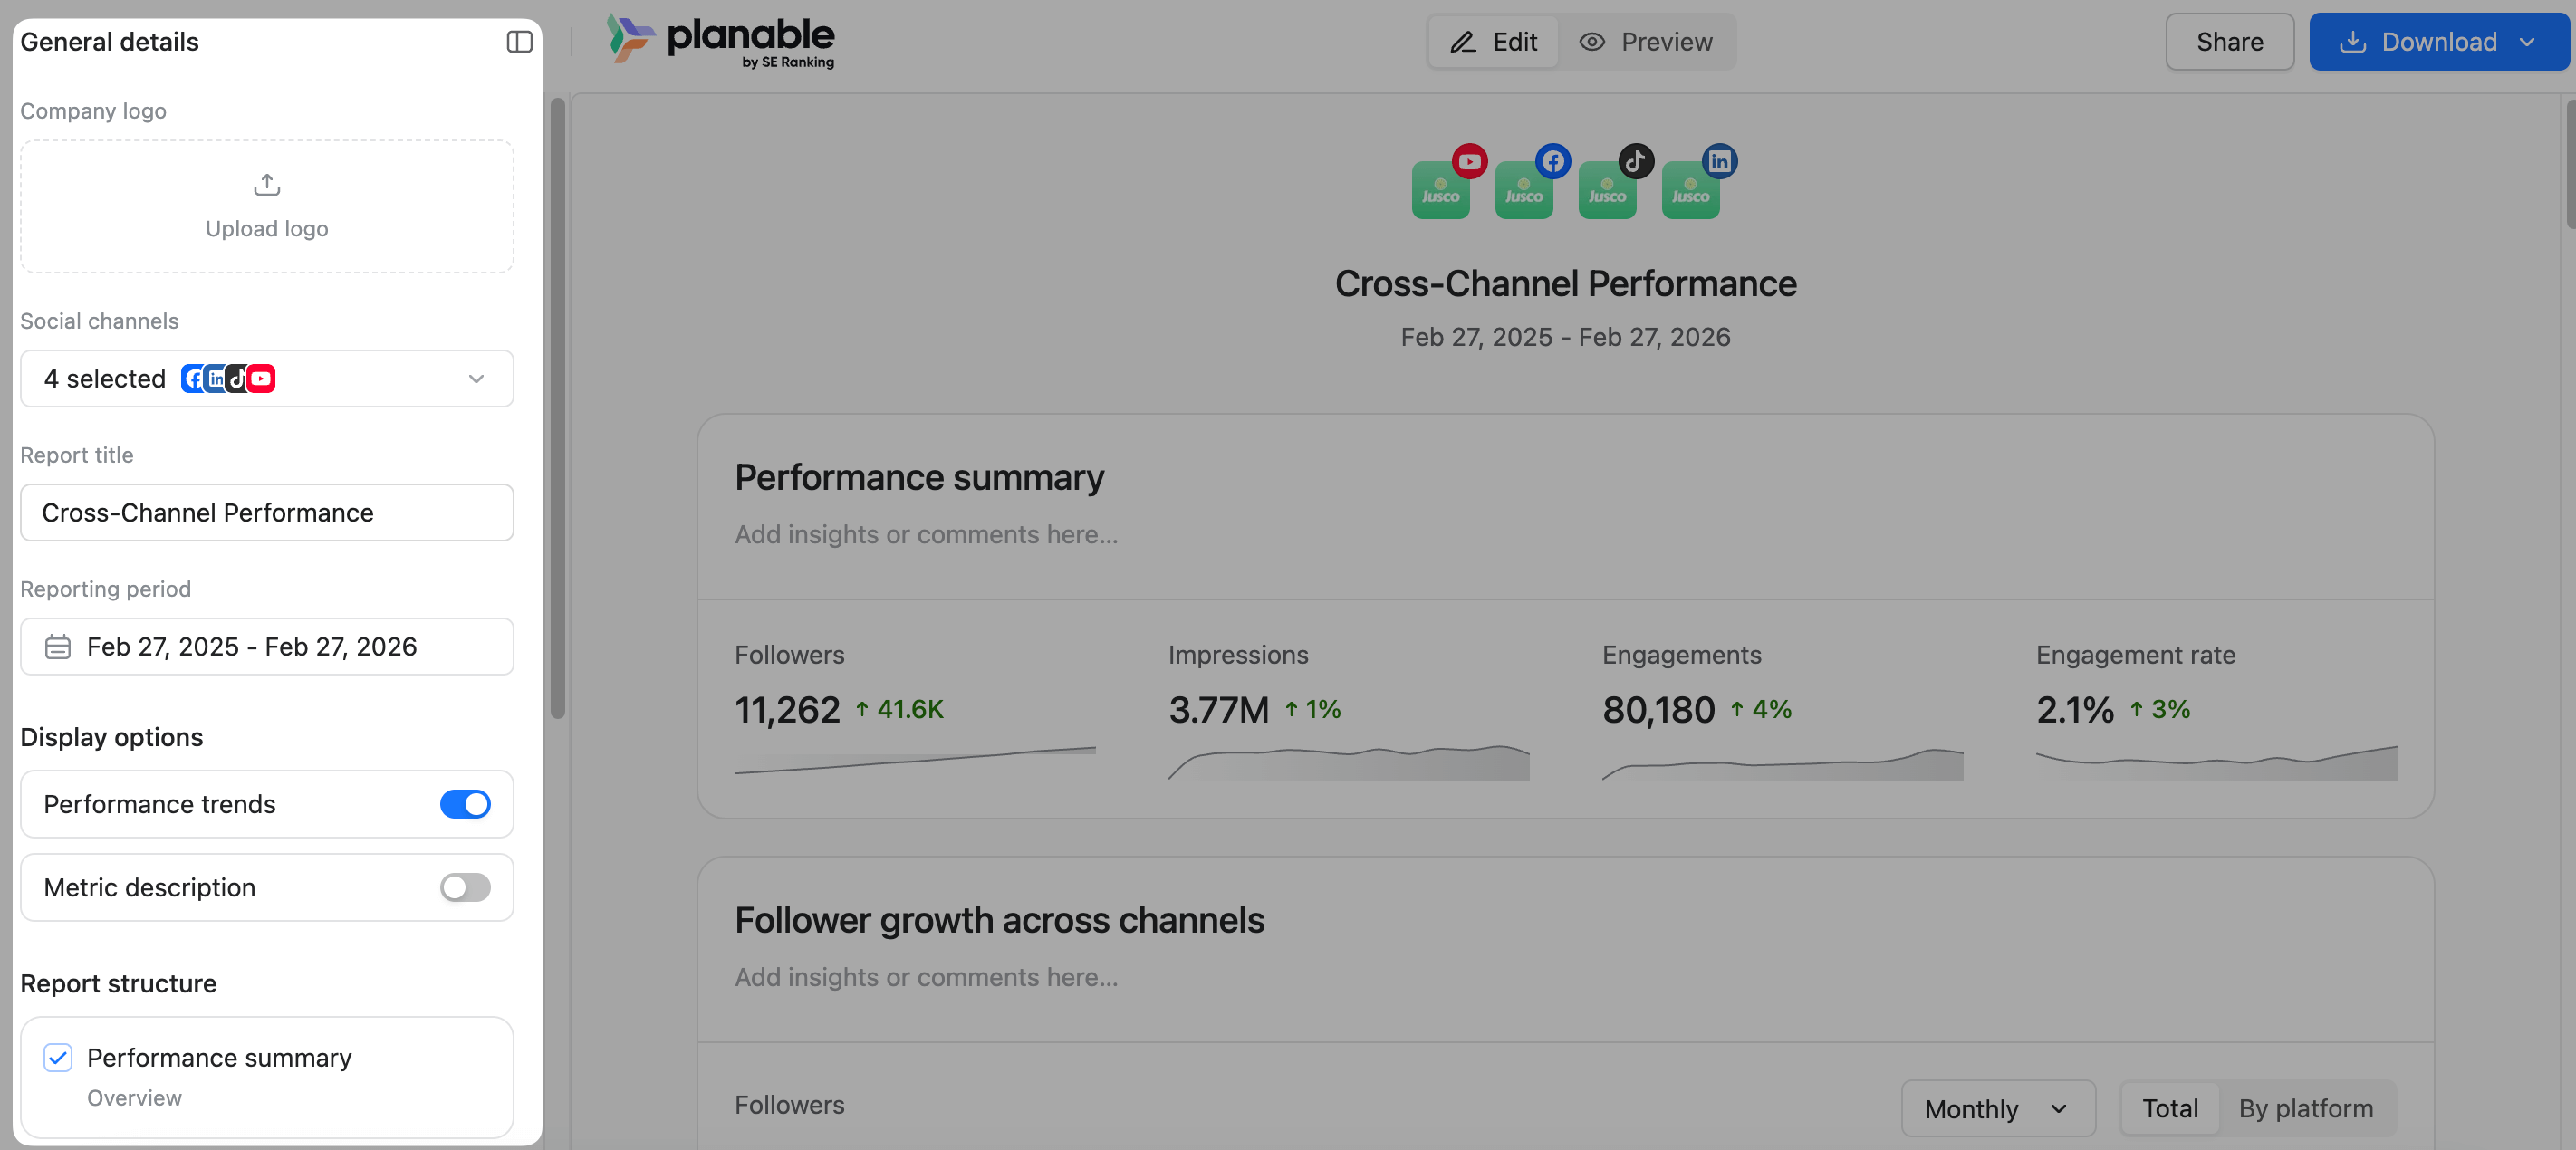Viewport: 2576px width, 1150px height.
Task: Open the Download format options chevron
Action: [x=2529, y=41]
